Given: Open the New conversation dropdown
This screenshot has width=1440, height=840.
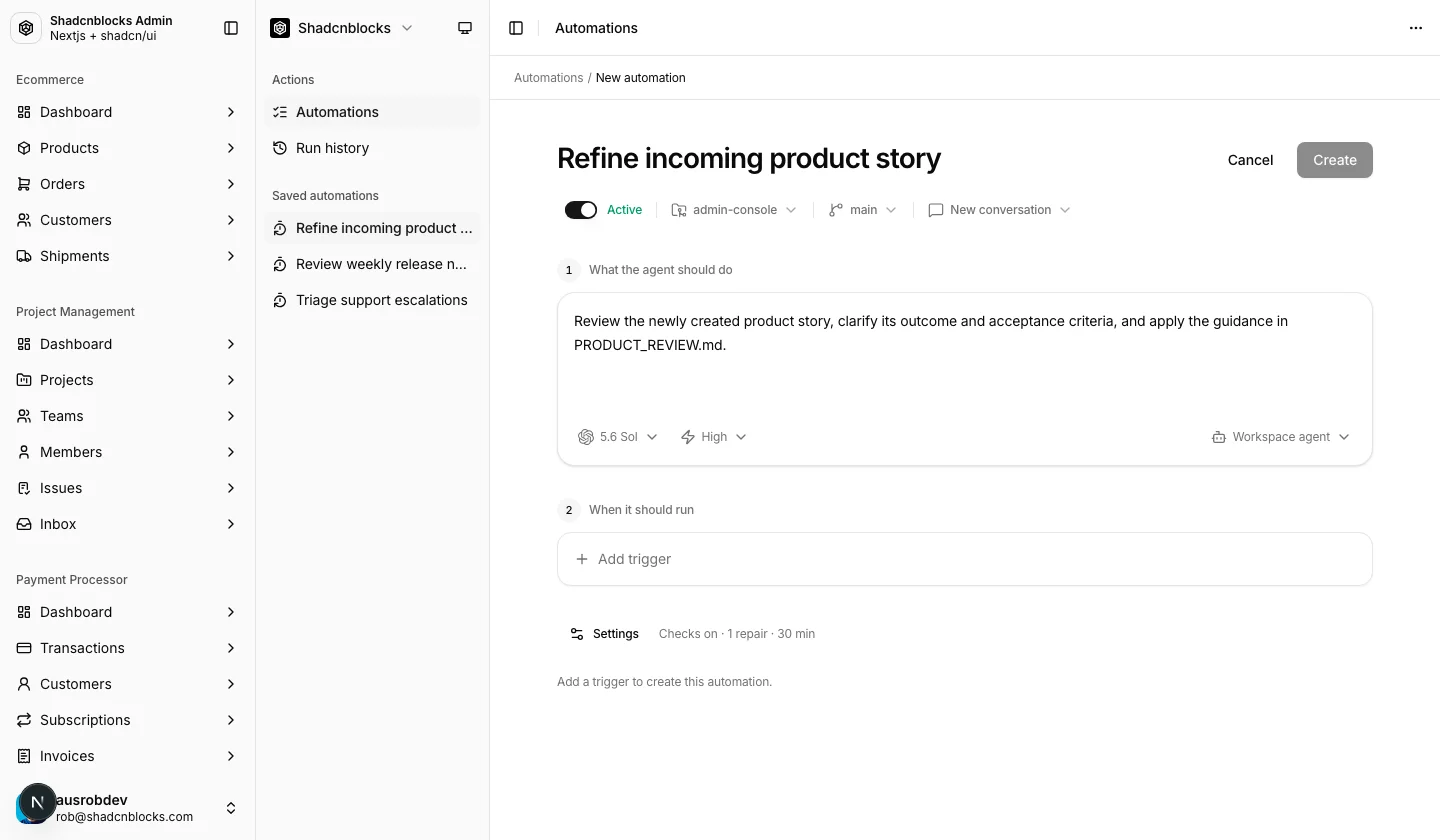Looking at the screenshot, I should [x=999, y=210].
